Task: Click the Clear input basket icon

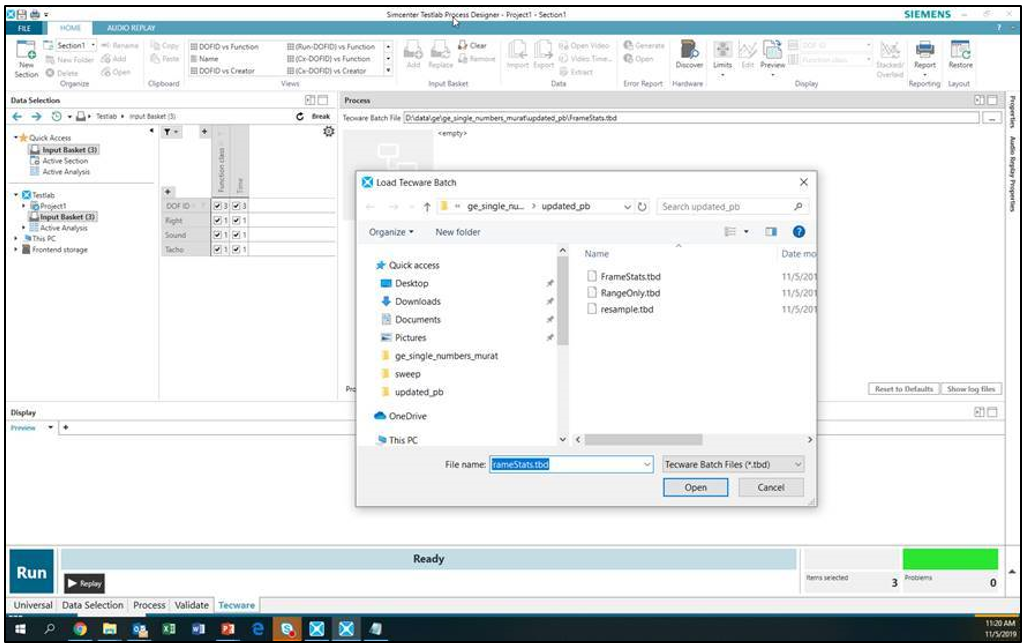Action: click(x=473, y=46)
